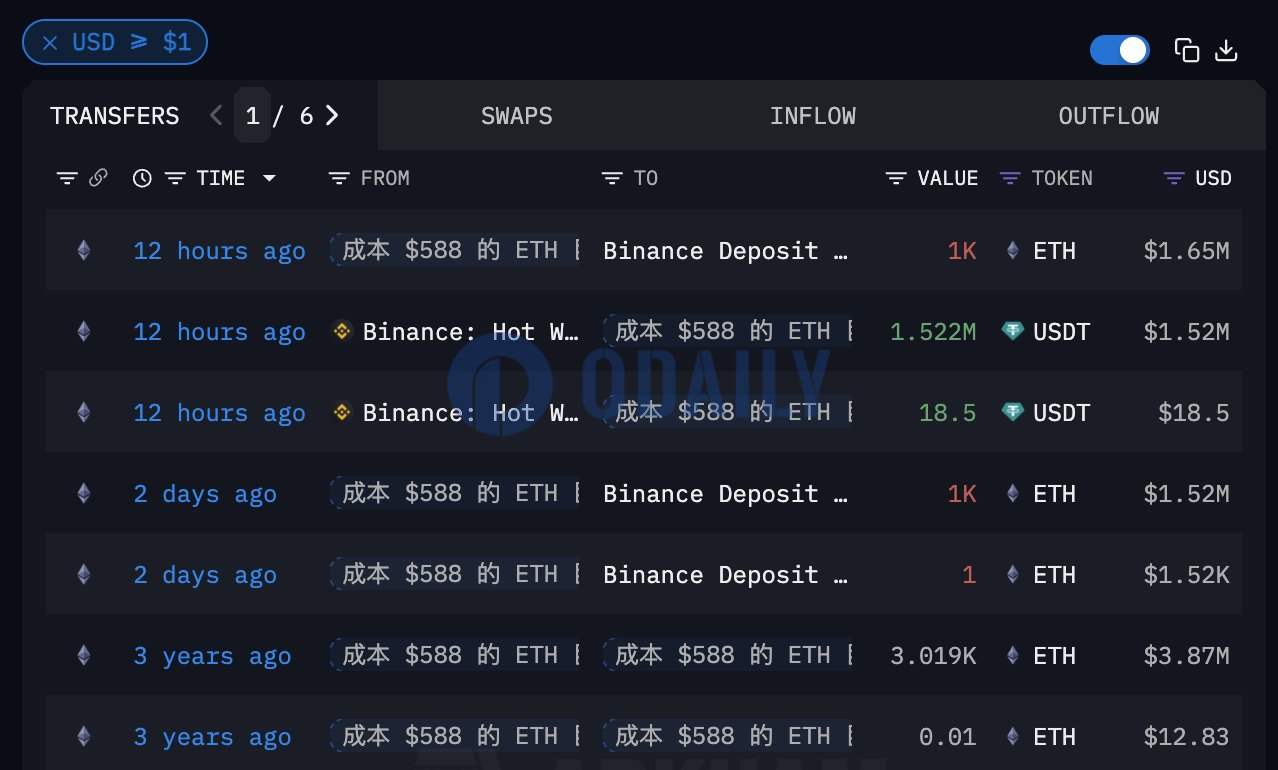The image size is (1278, 770).
Task: Select the USD amount $1.52K
Action: click(1186, 574)
